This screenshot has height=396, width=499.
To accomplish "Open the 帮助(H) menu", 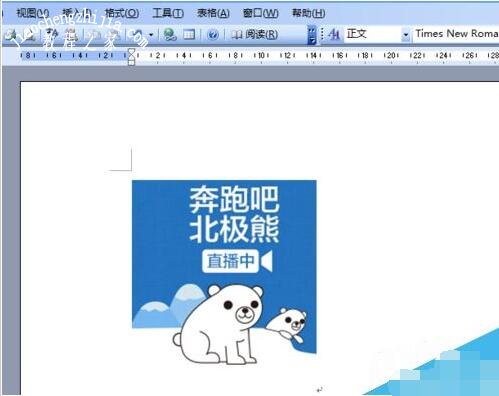I will pyautogui.click(x=308, y=13).
